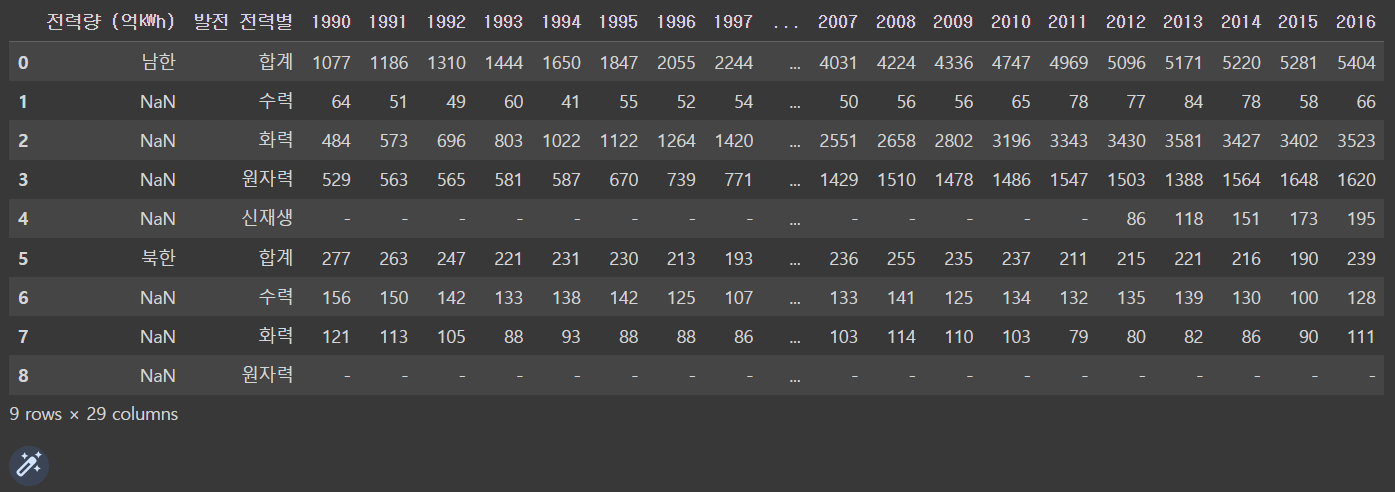Select value 3523 in the 2016 column
Screen dimensions: 1395x492
click(1356, 141)
